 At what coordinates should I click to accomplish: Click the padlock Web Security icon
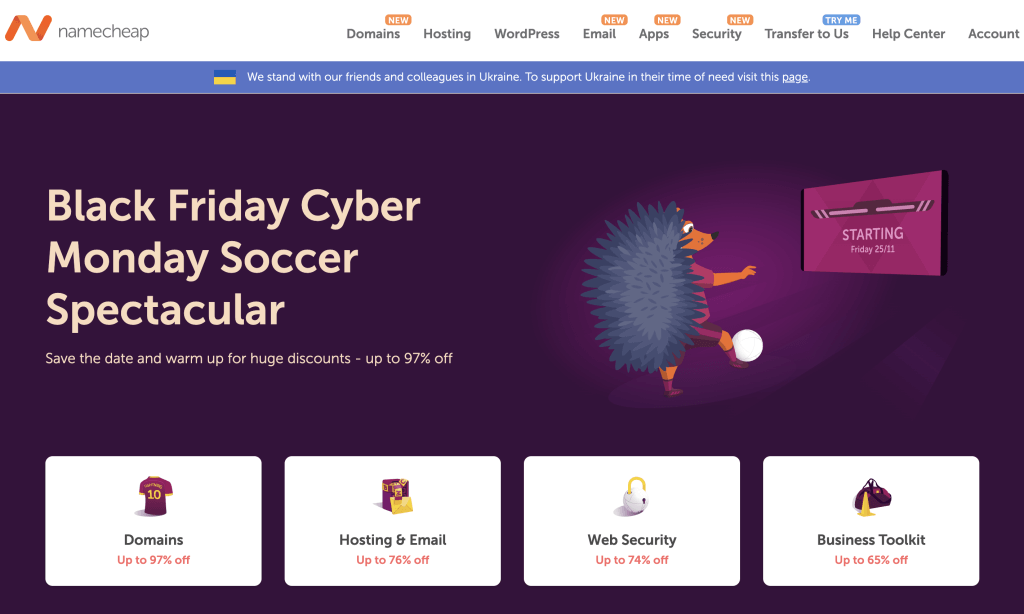[632, 496]
